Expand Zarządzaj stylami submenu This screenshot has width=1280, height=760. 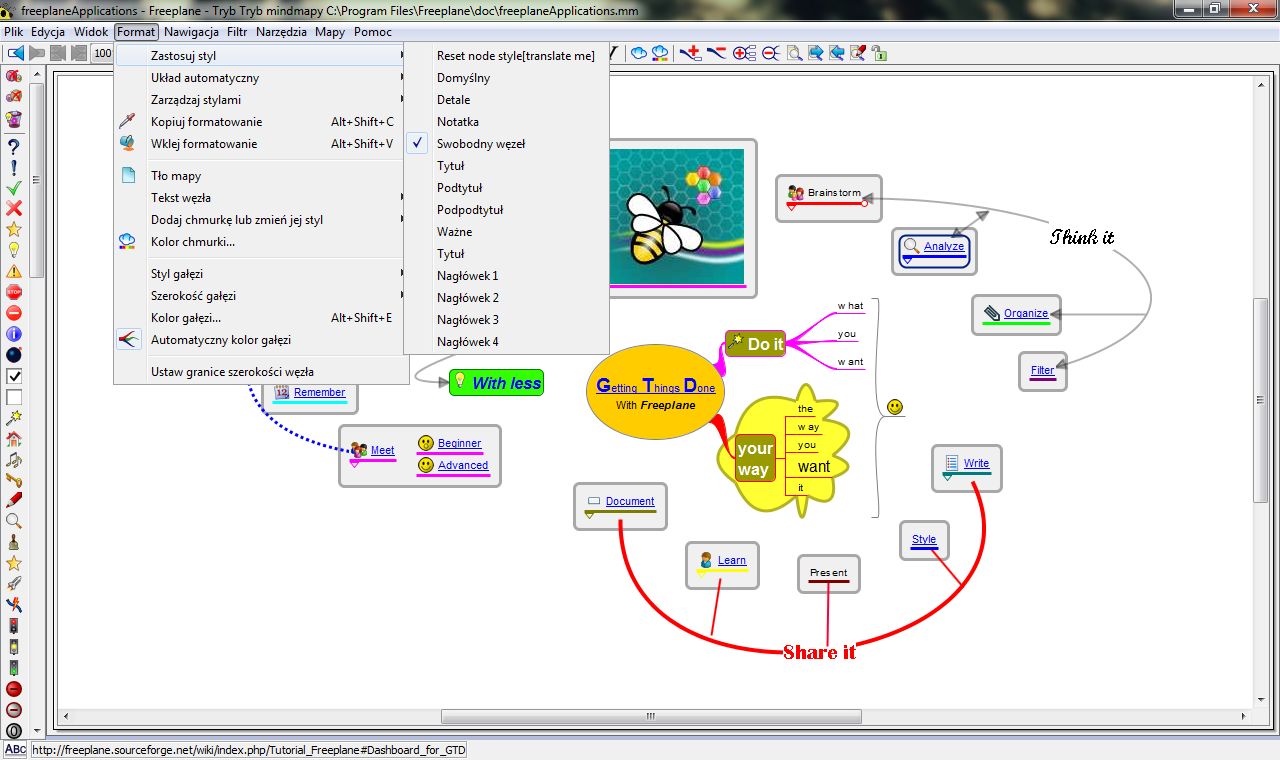261,100
